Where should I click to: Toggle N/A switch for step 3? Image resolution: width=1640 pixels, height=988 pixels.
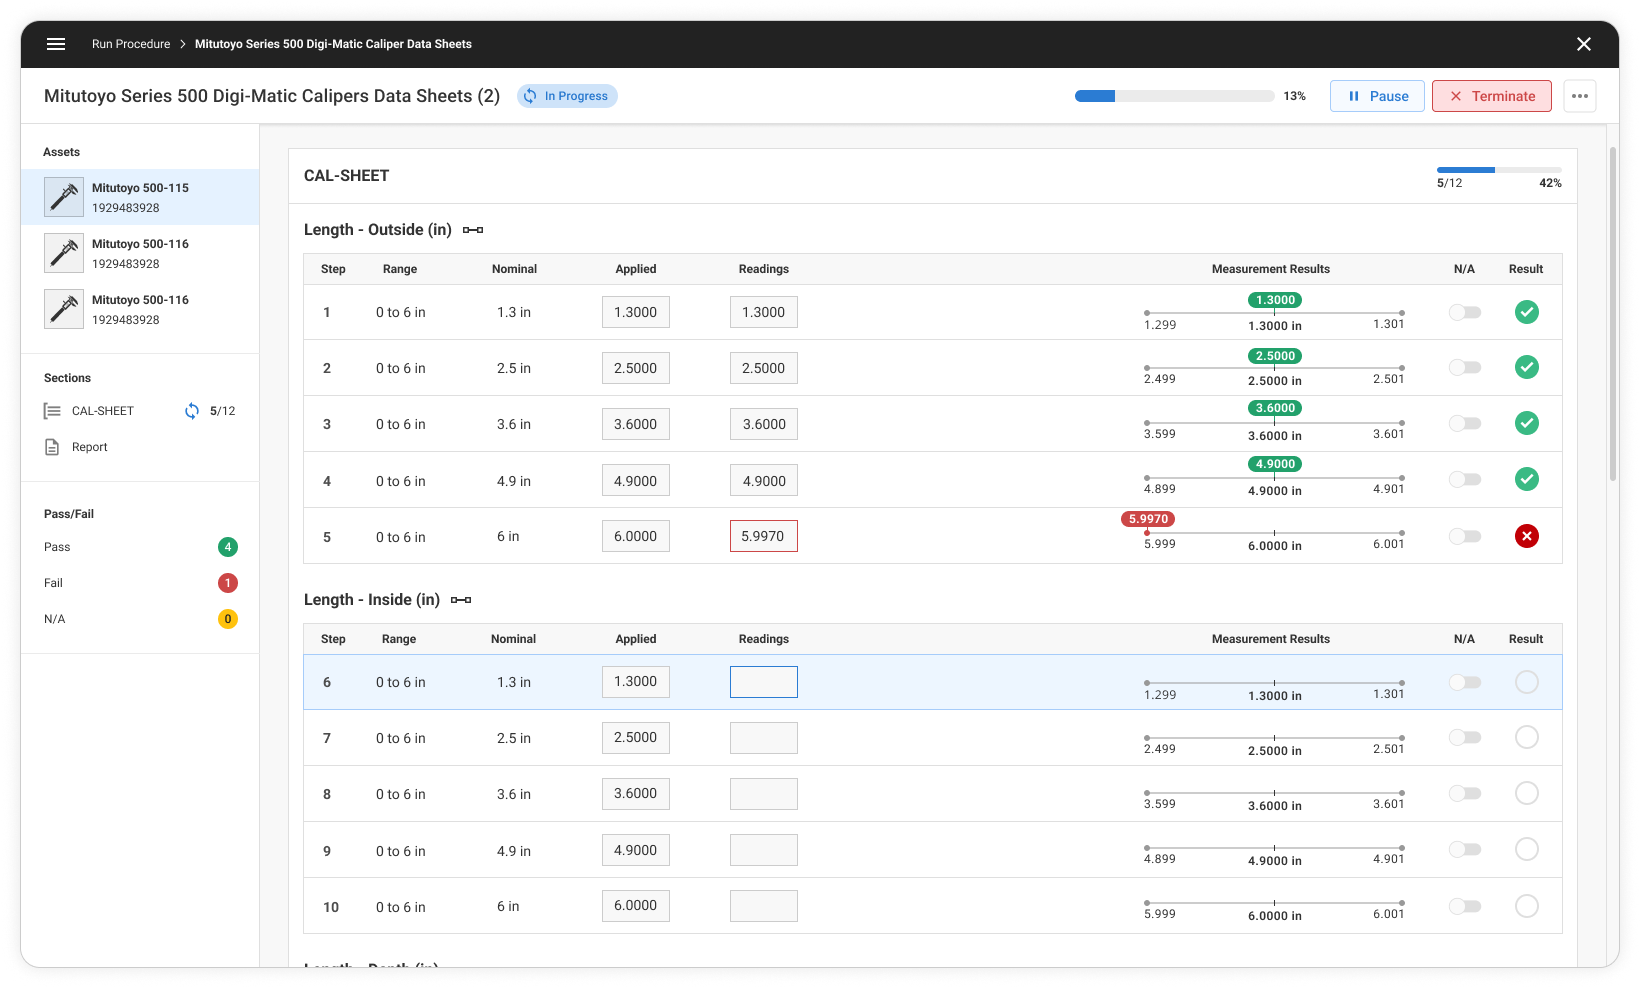pos(1465,424)
